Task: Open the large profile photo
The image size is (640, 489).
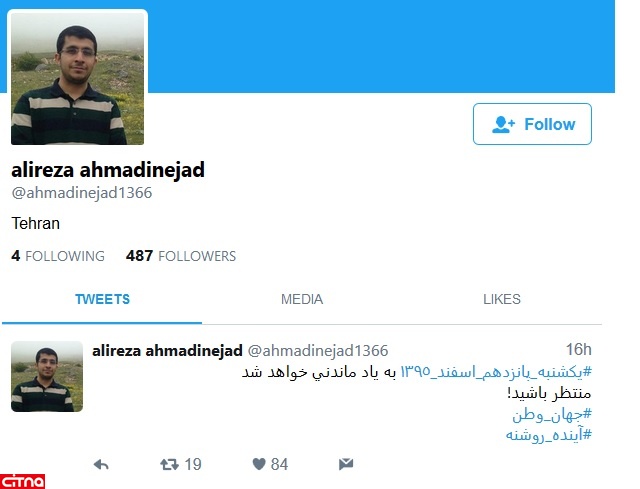Action: coord(78,78)
